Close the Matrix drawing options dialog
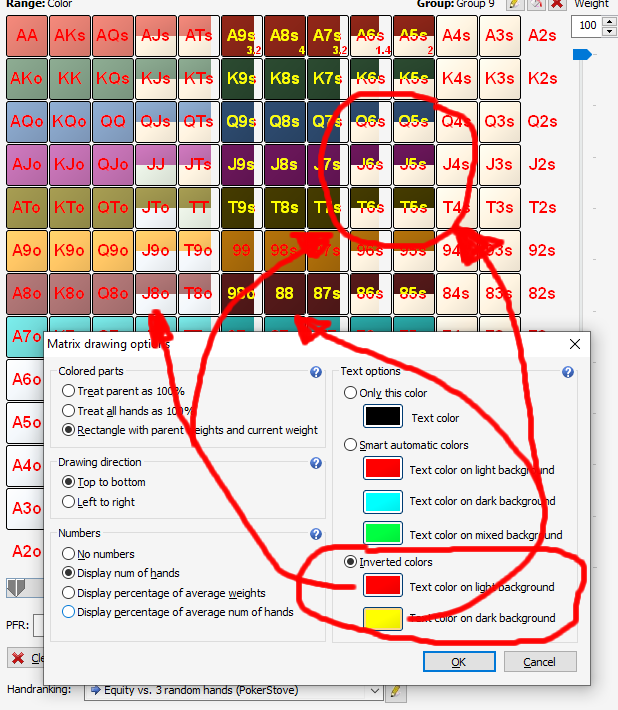The image size is (618, 710). 575,344
